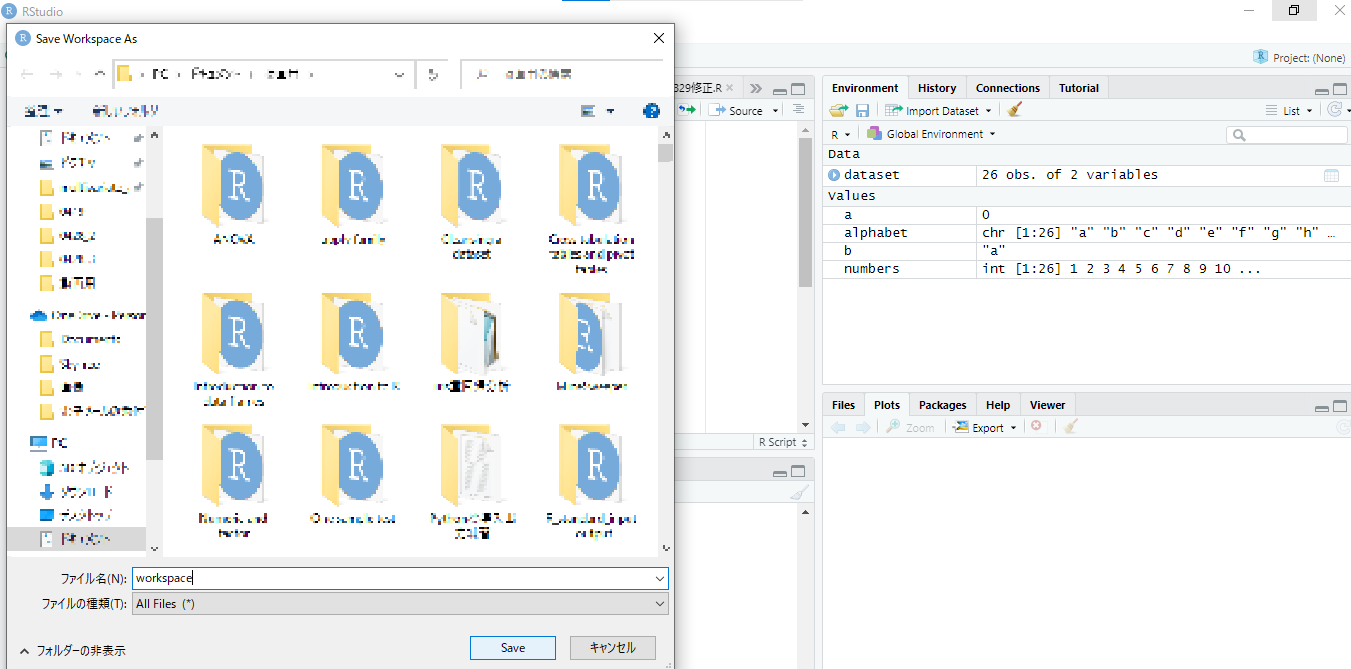Open the Import Dataset dropdown
The height and width of the screenshot is (669, 1351).
pyautogui.click(x=938, y=110)
